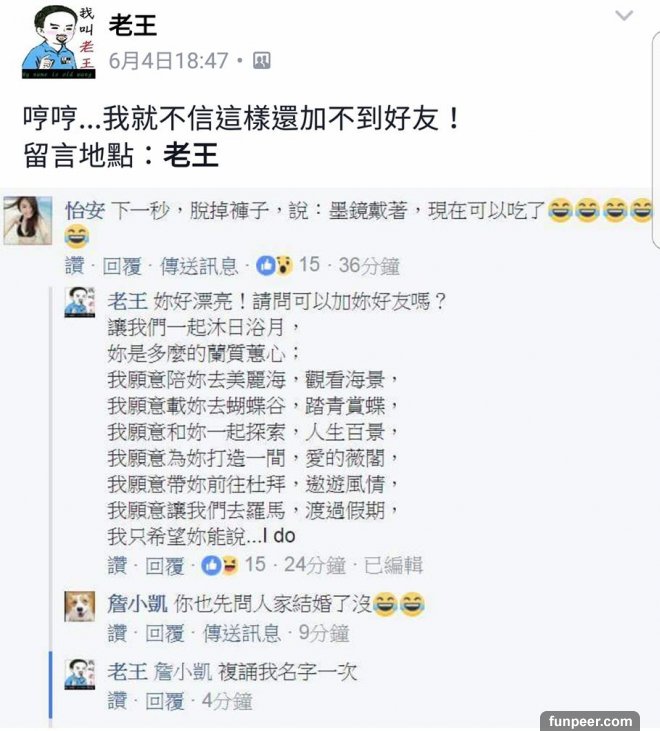Screen dimensions: 660x731
Task: Open 老王's profile picture in post header
Action: pos(58,42)
